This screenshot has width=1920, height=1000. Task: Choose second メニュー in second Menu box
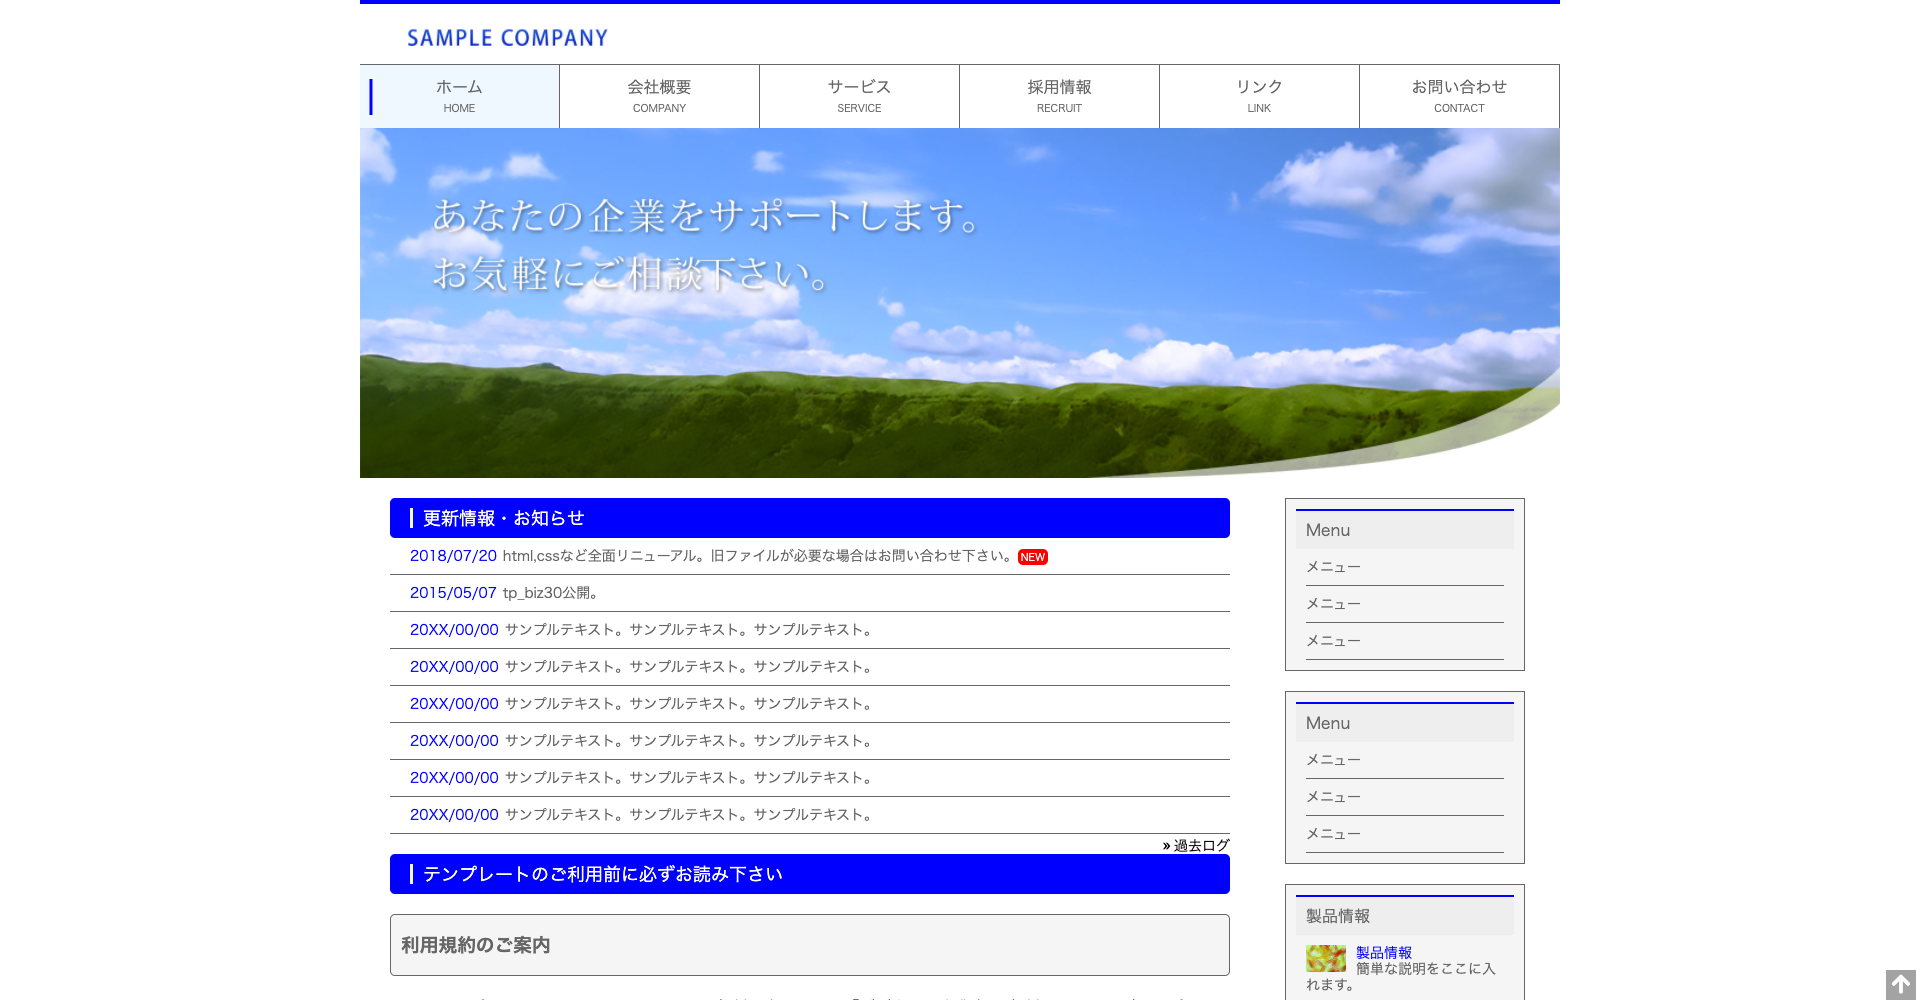[1333, 797]
